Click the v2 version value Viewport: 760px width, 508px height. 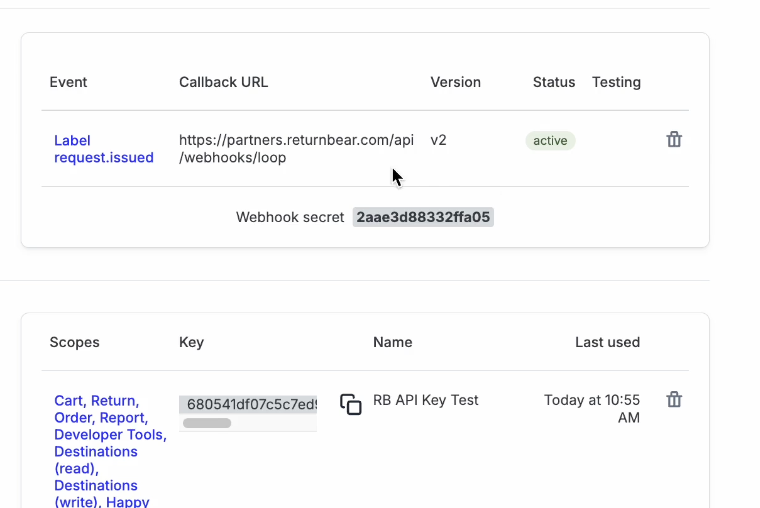tap(438, 140)
